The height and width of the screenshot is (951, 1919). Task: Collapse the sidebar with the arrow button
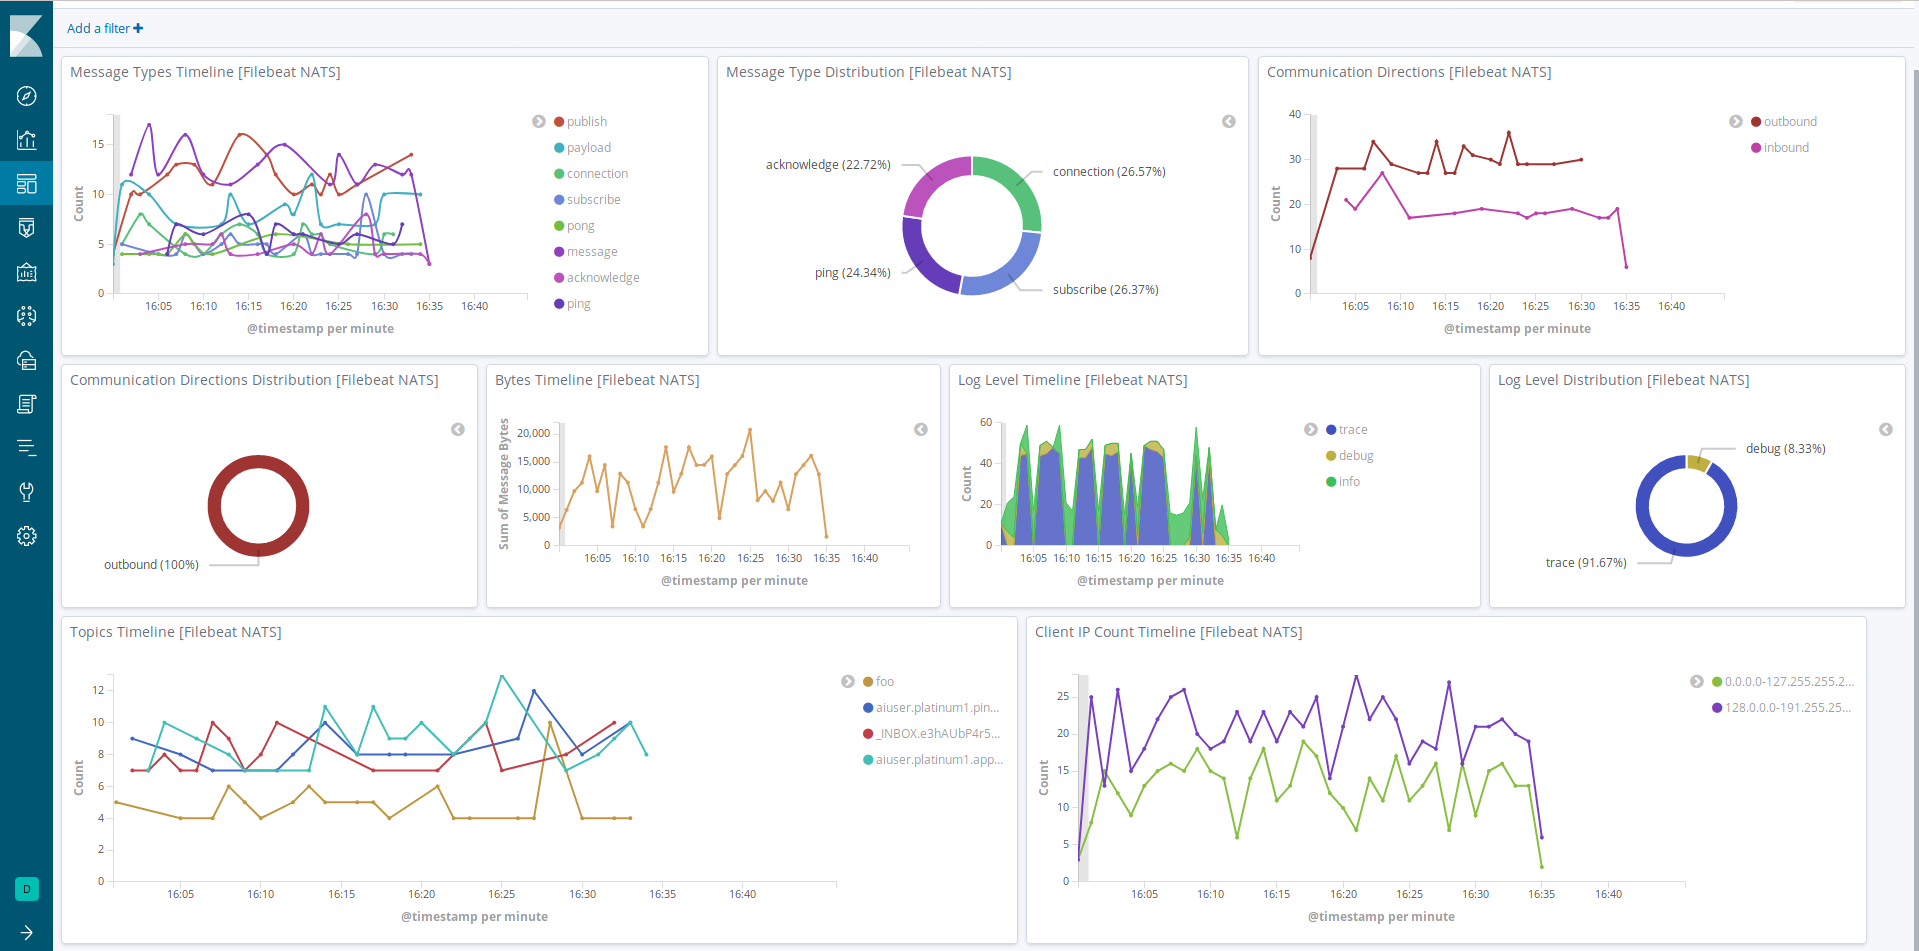tap(26, 934)
